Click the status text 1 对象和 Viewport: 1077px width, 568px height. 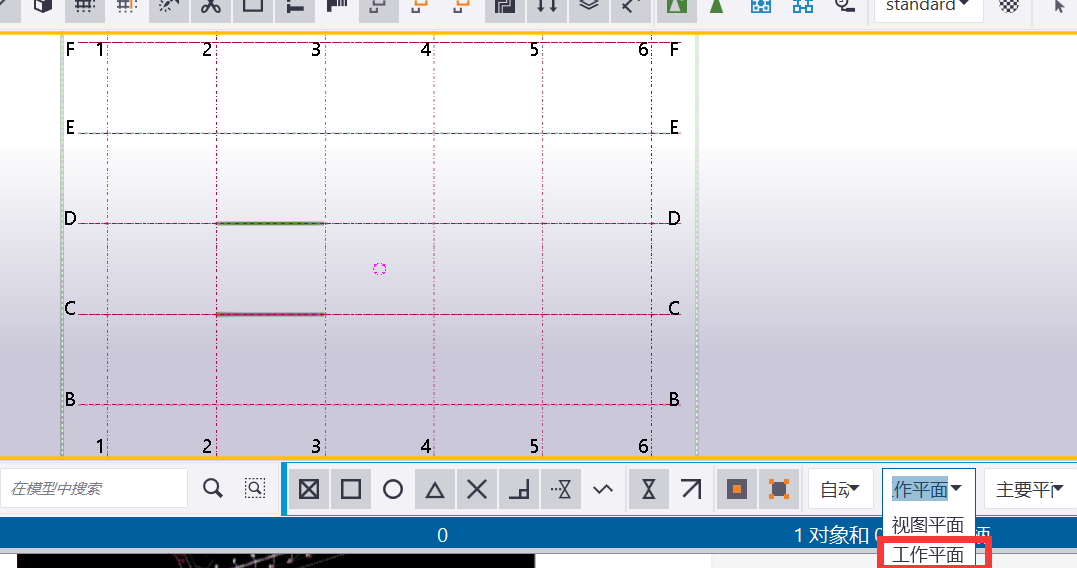point(831,535)
